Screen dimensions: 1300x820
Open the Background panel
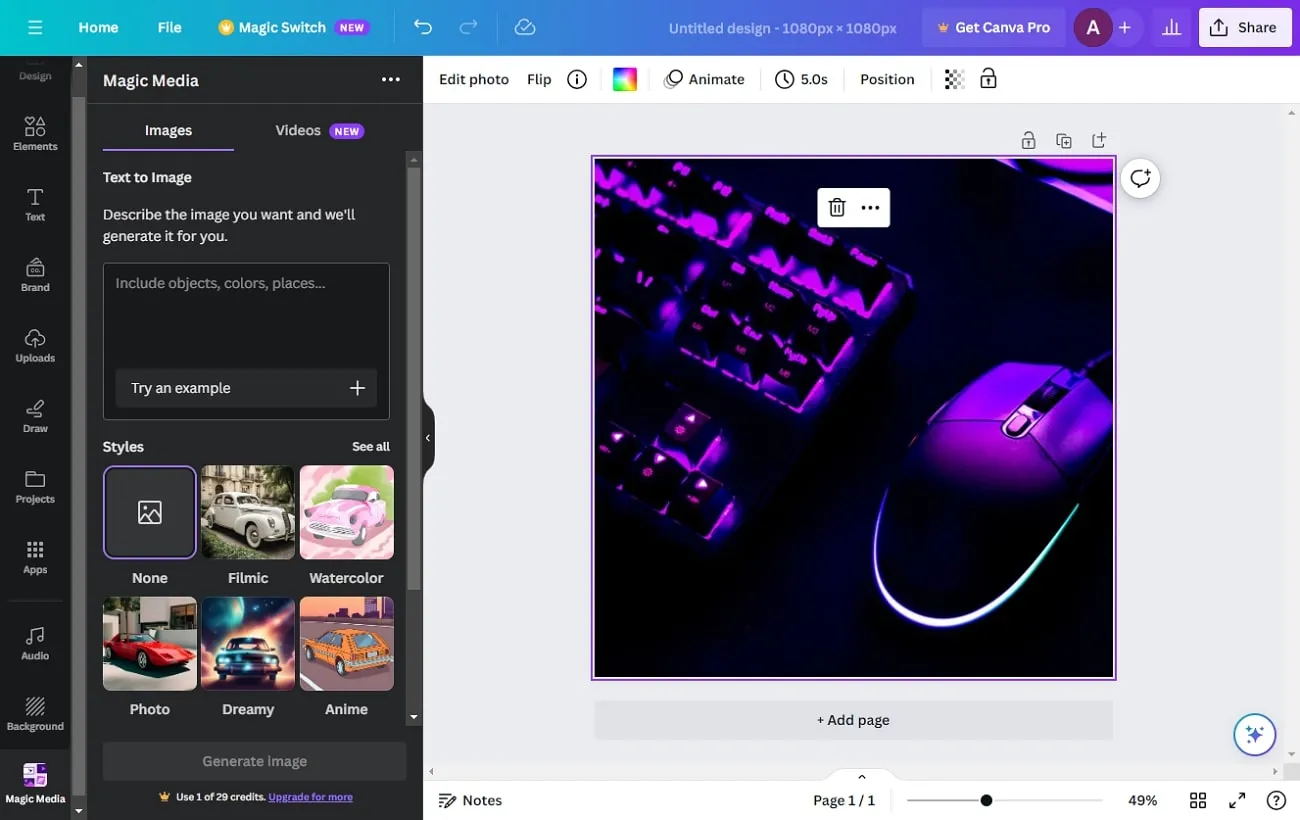tap(35, 711)
